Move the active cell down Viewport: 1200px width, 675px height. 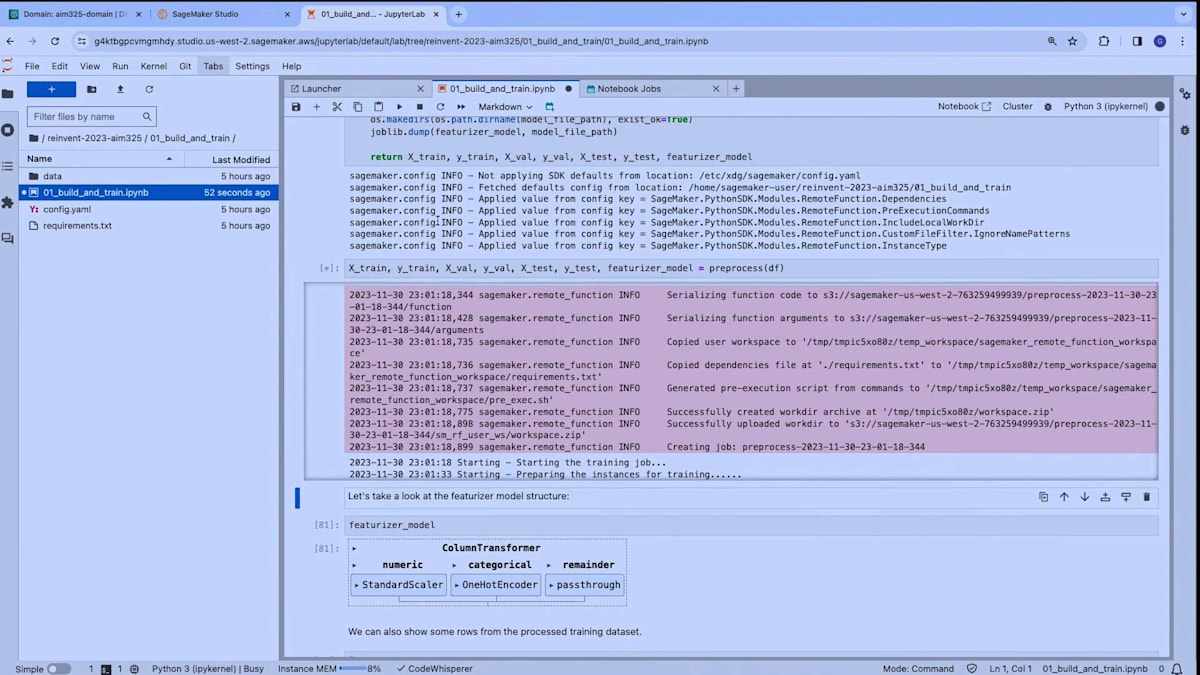[x=1084, y=497]
